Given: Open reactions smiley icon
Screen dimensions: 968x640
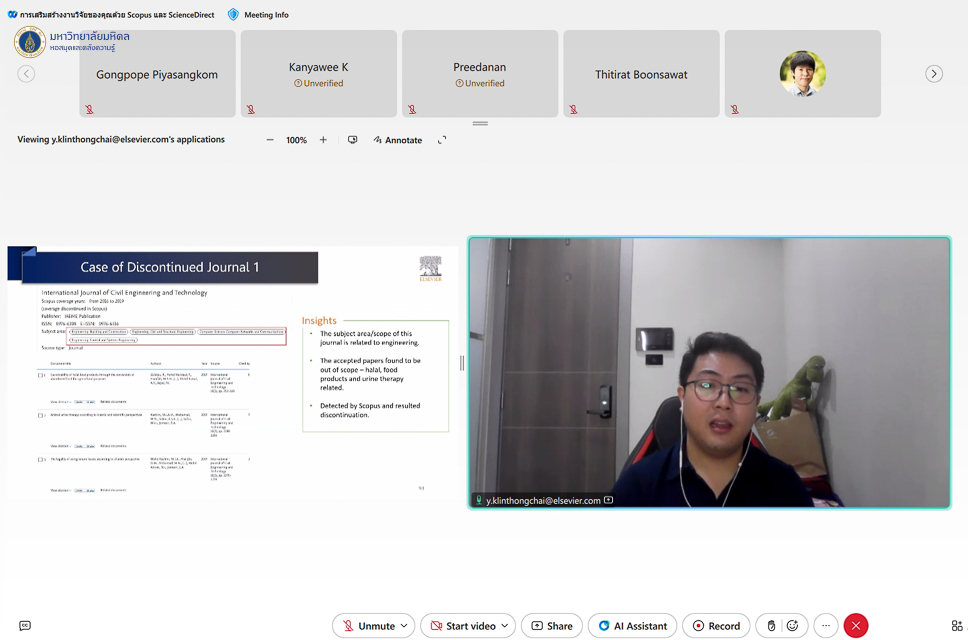Looking at the screenshot, I should tap(792, 626).
